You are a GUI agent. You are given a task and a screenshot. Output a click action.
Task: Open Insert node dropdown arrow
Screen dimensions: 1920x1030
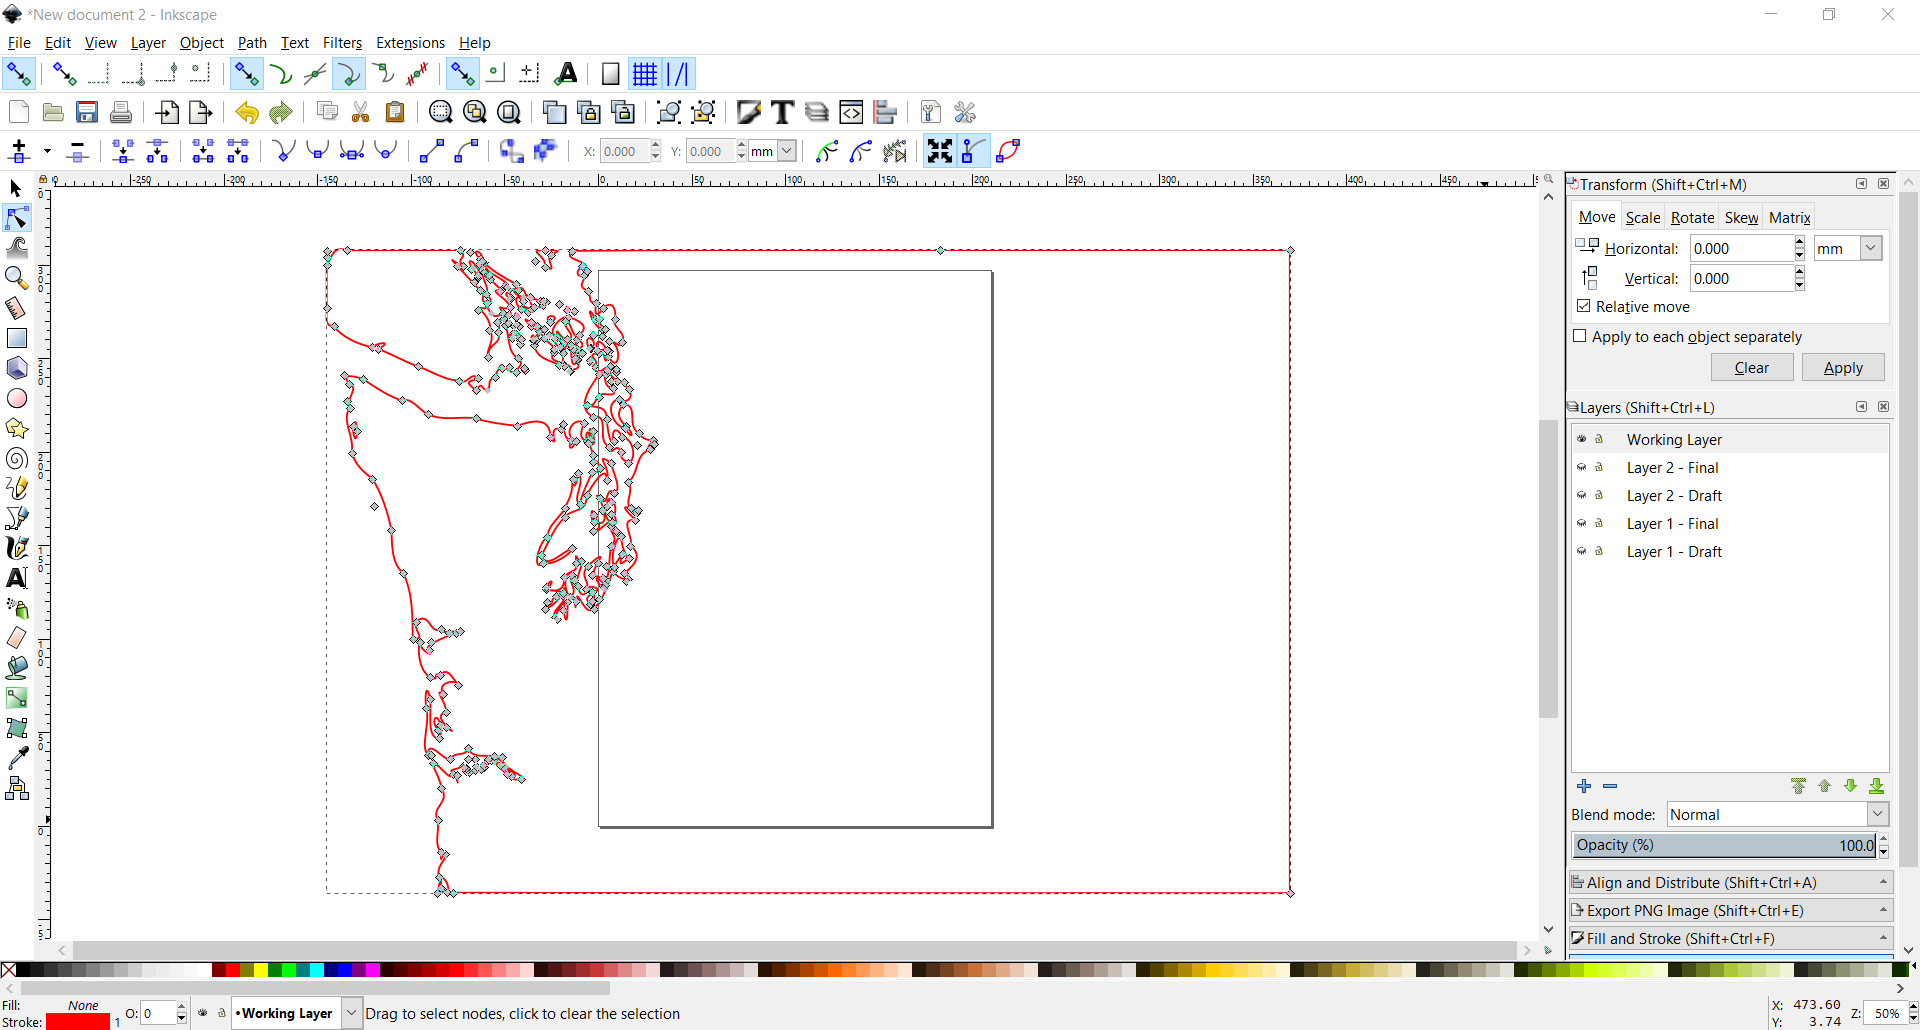[47, 151]
